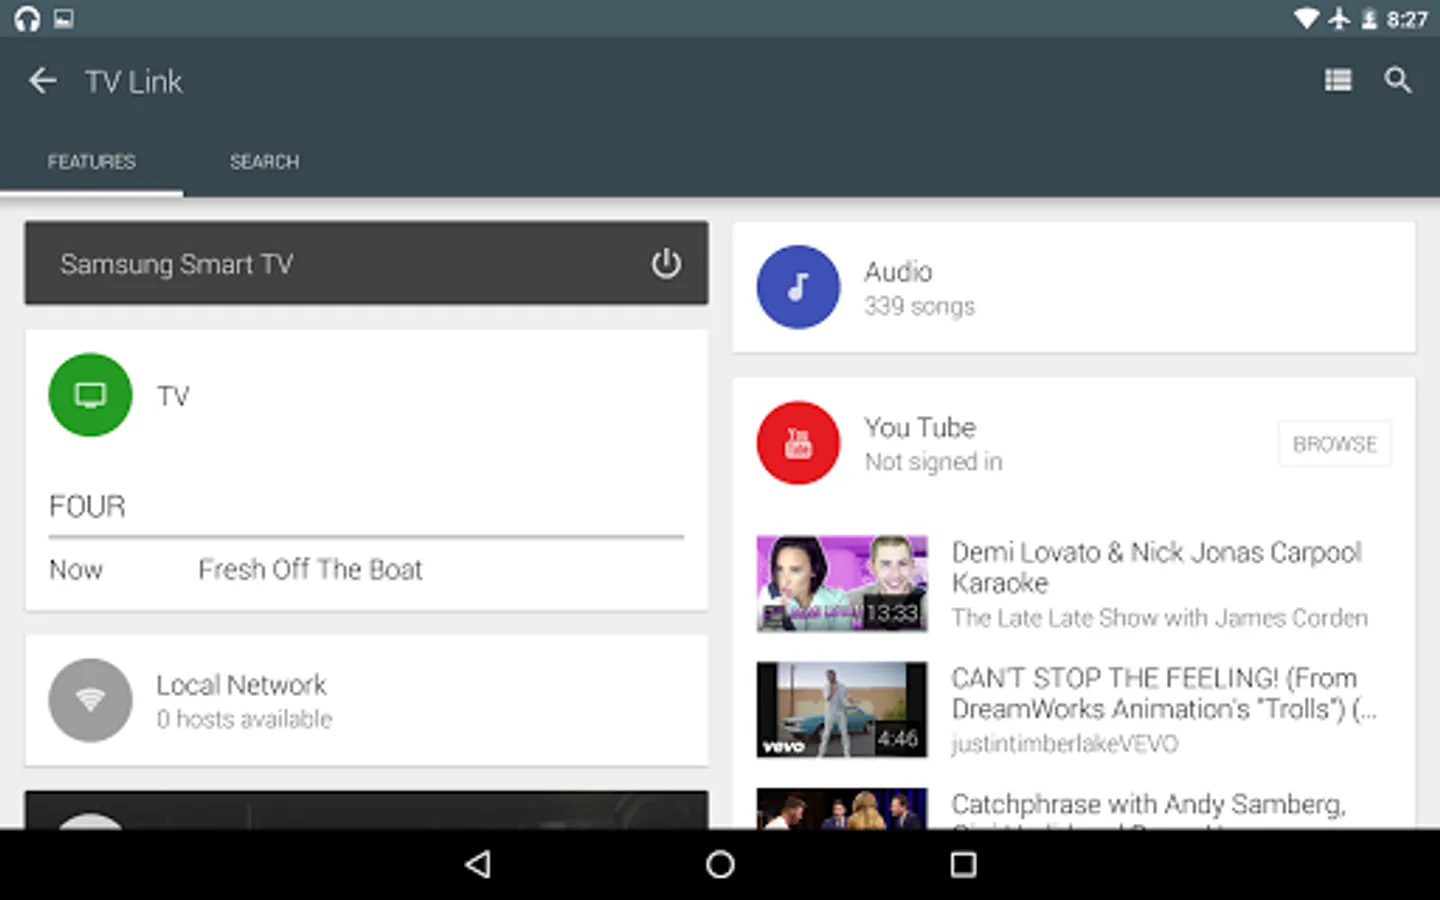Switch to the SEARCH tab
The width and height of the screenshot is (1440, 900).
click(x=264, y=162)
